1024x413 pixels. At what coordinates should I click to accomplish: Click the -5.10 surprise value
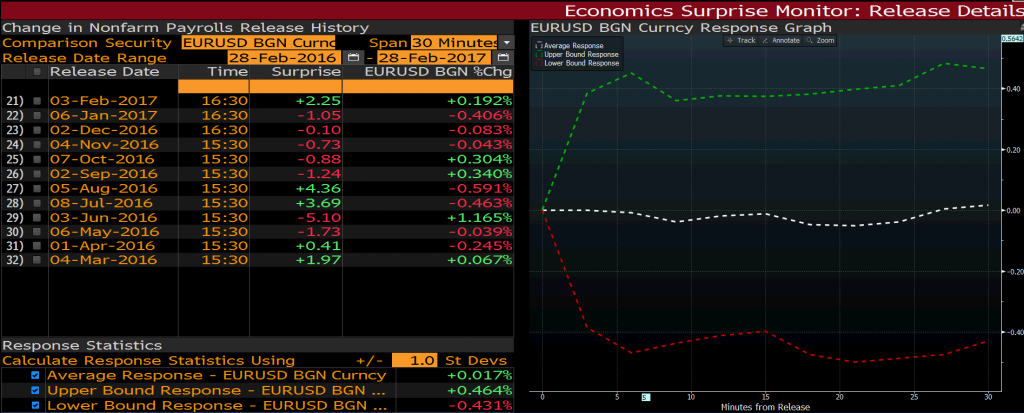coord(319,216)
